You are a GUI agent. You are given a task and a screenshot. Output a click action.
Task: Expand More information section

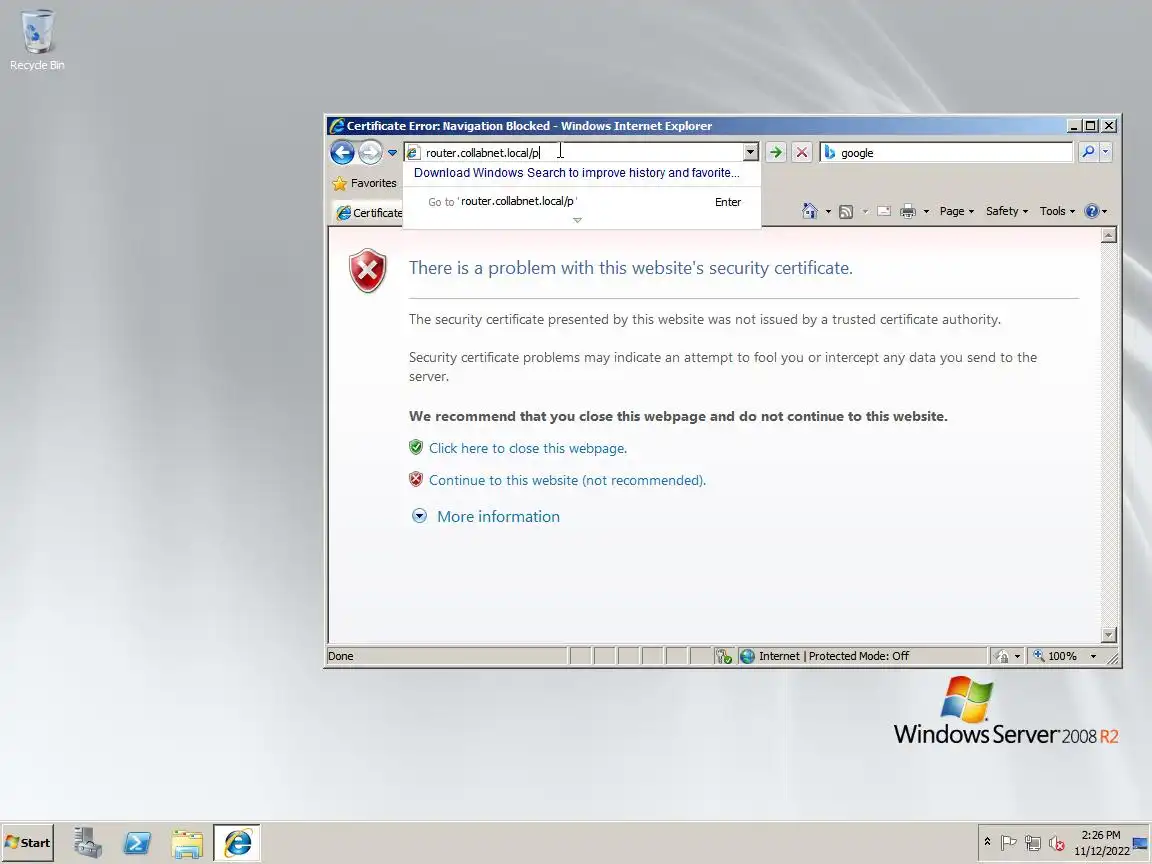click(x=419, y=516)
